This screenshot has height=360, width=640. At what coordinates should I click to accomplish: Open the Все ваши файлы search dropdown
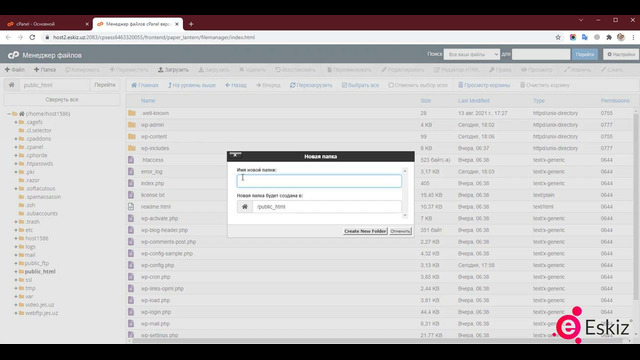(471, 54)
